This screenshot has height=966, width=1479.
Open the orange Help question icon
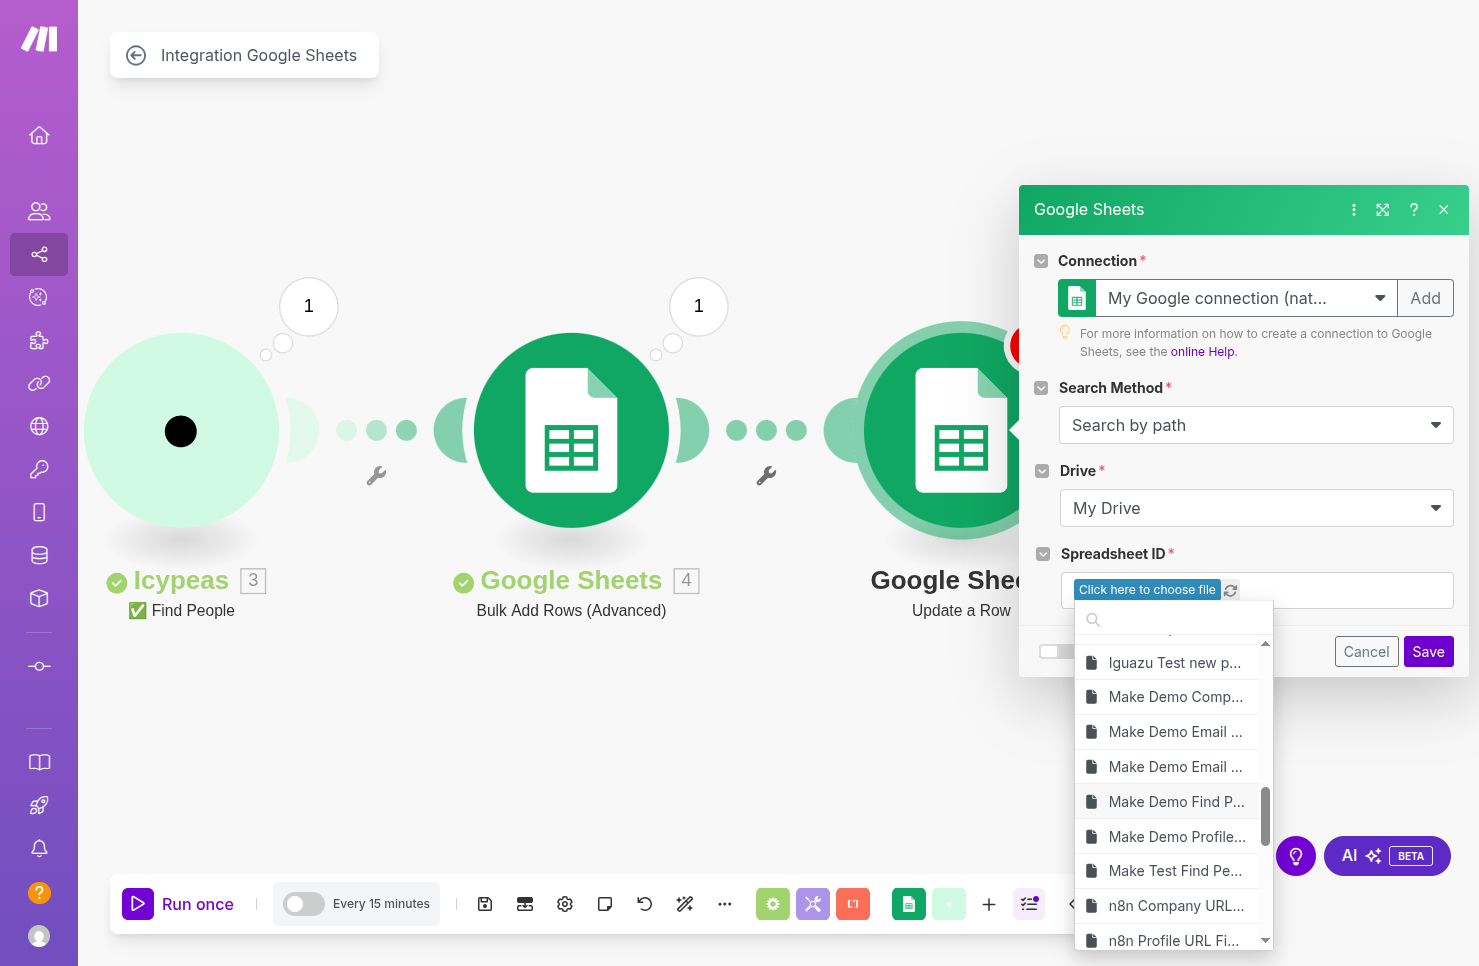pos(39,892)
